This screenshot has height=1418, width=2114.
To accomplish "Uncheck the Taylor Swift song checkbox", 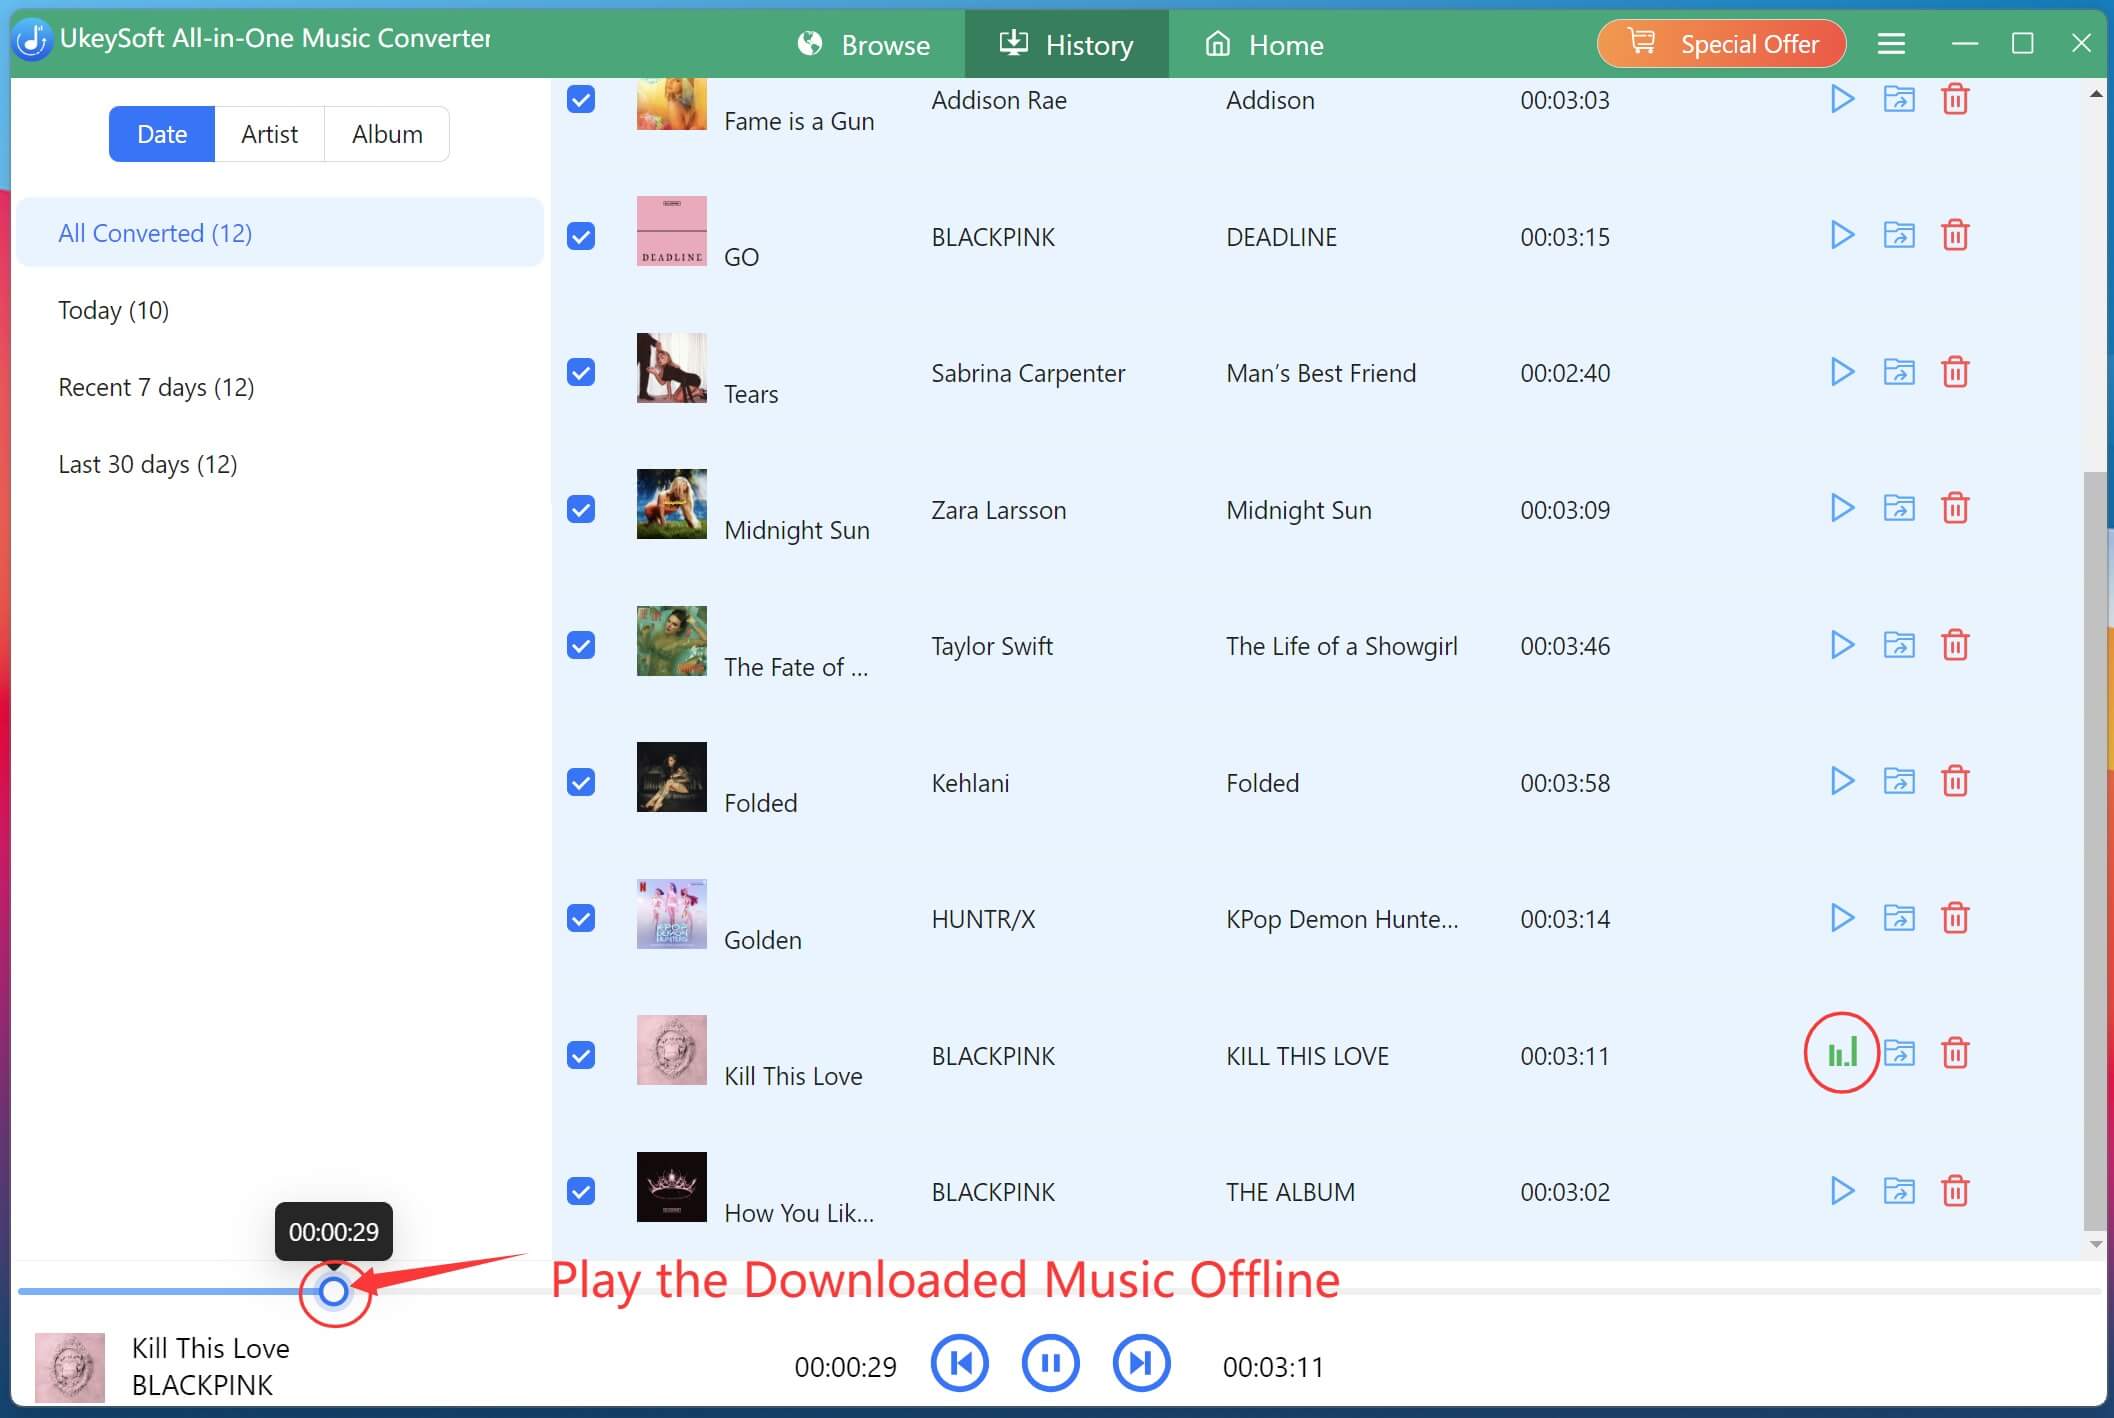I will (581, 645).
